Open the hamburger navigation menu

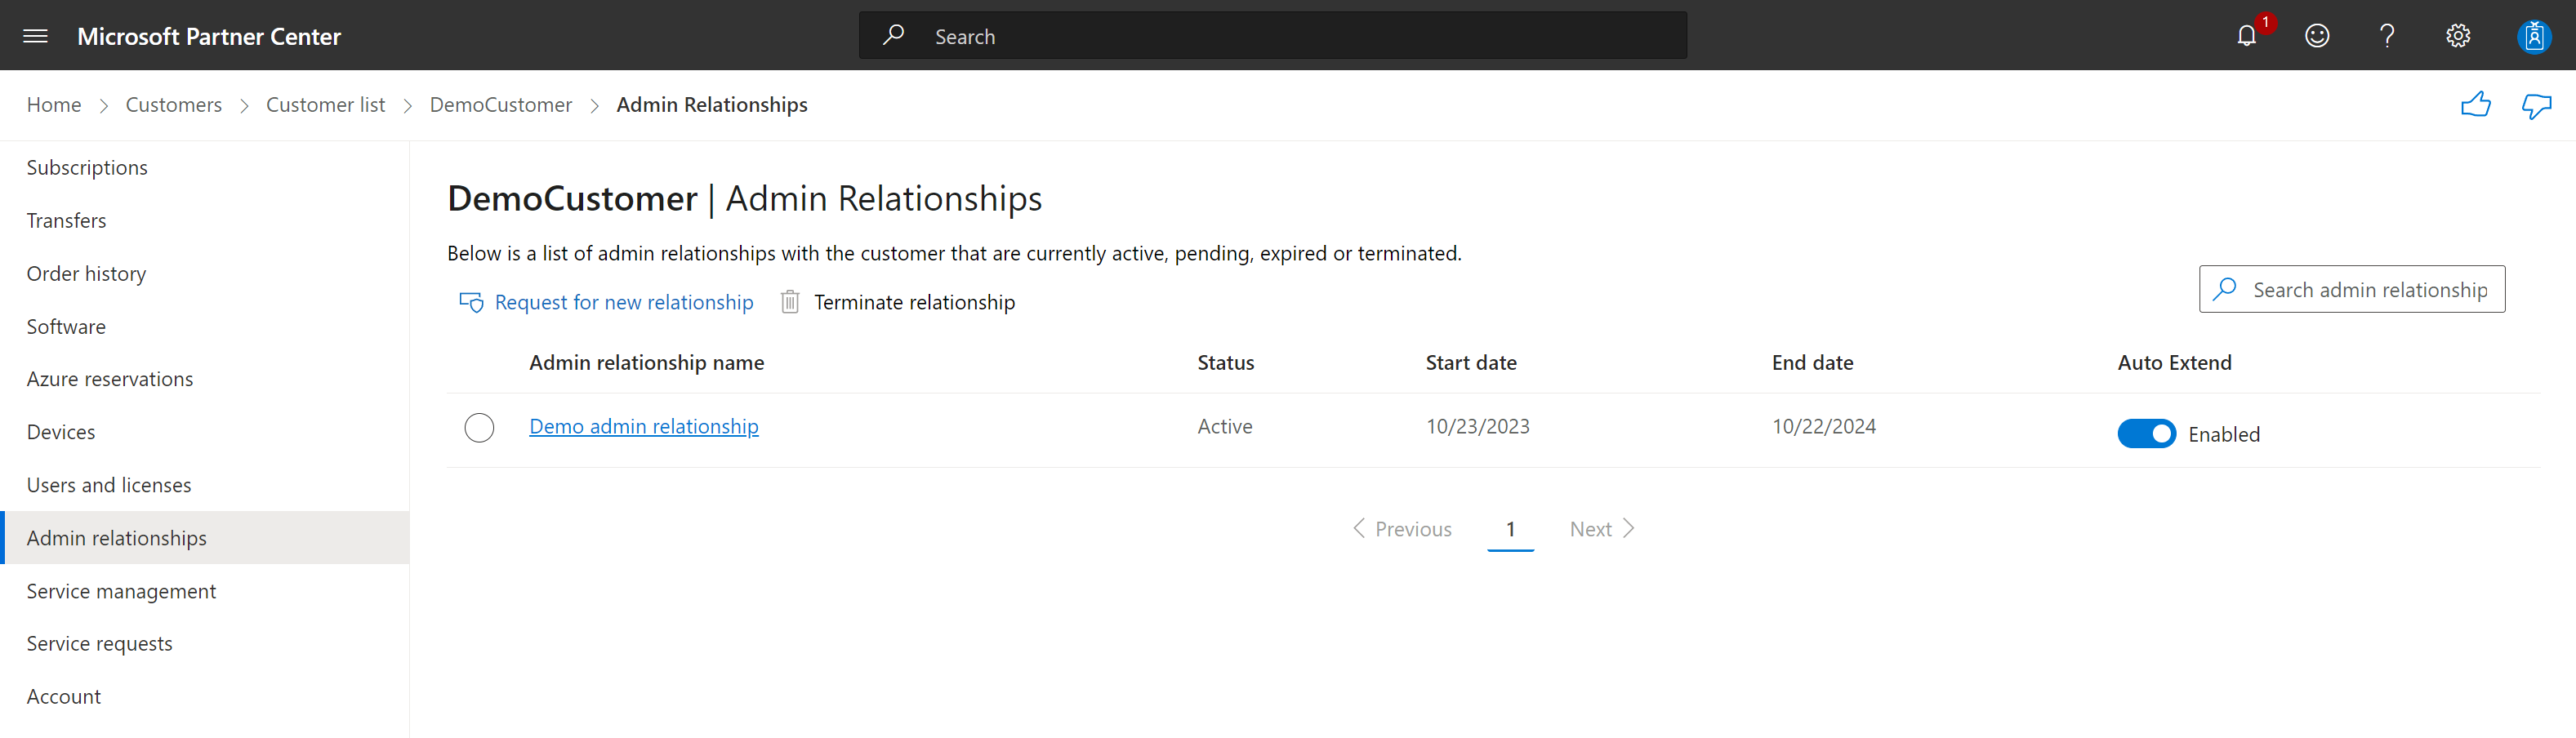tap(35, 36)
